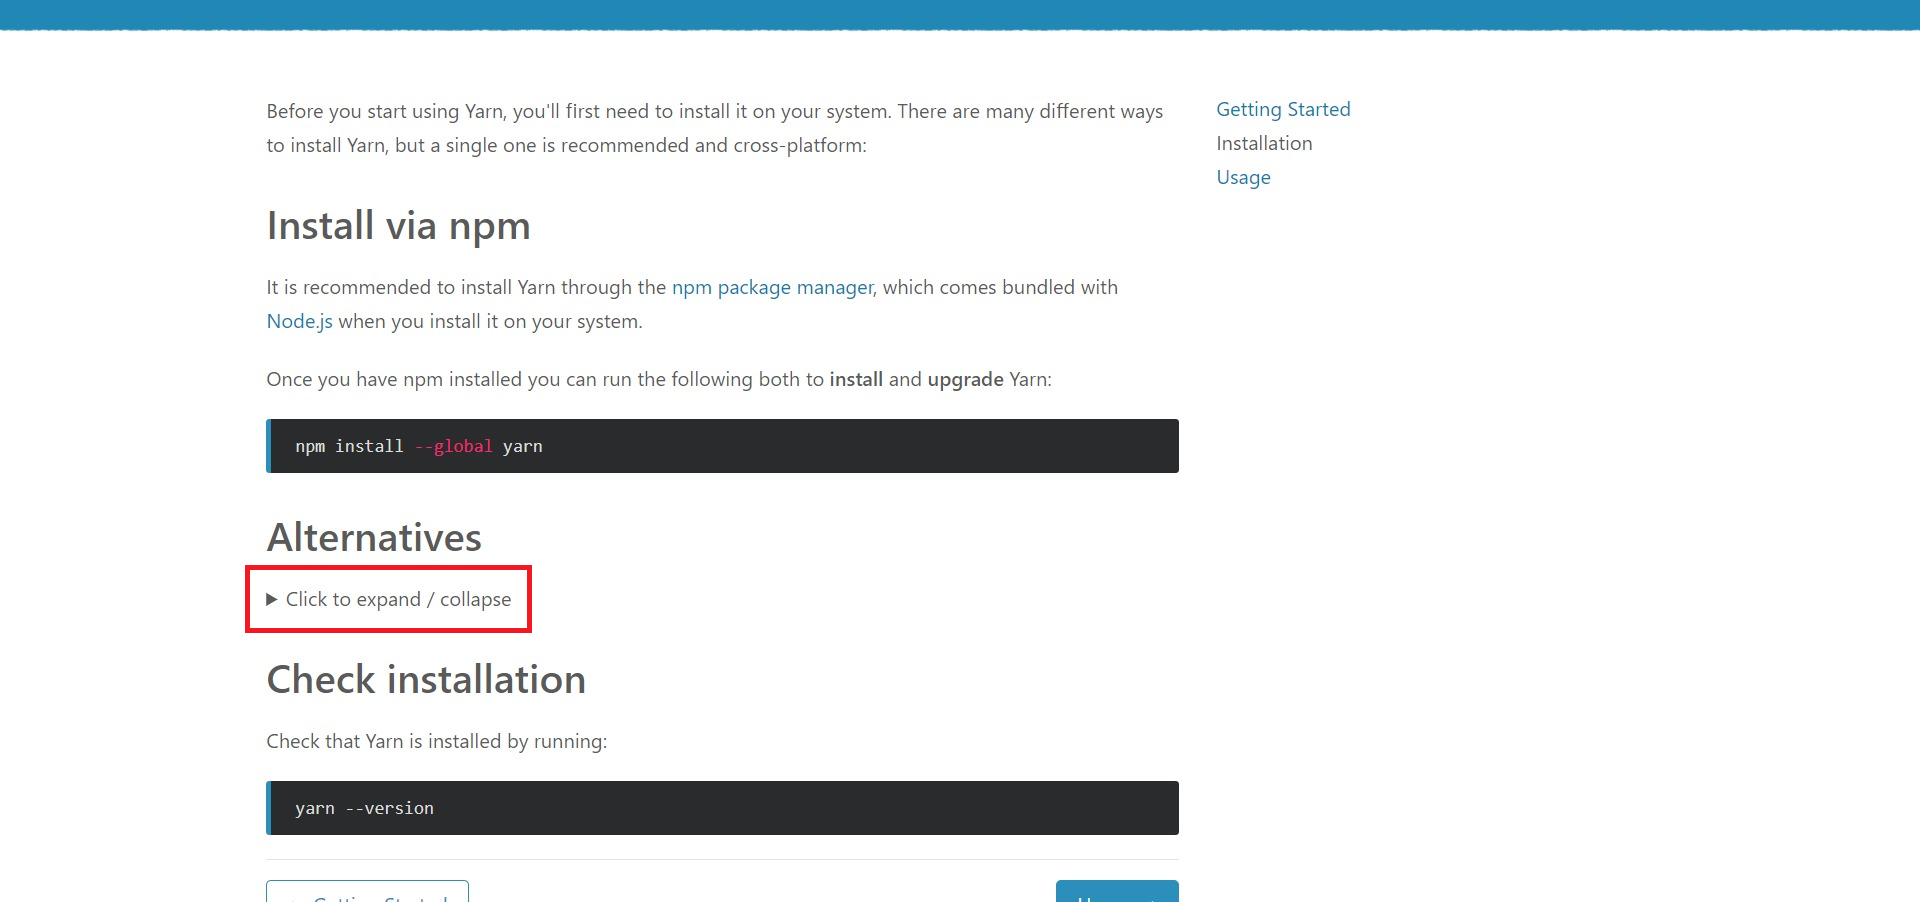
Task: Click the bold word 'upgrade'
Action: [x=965, y=380]
